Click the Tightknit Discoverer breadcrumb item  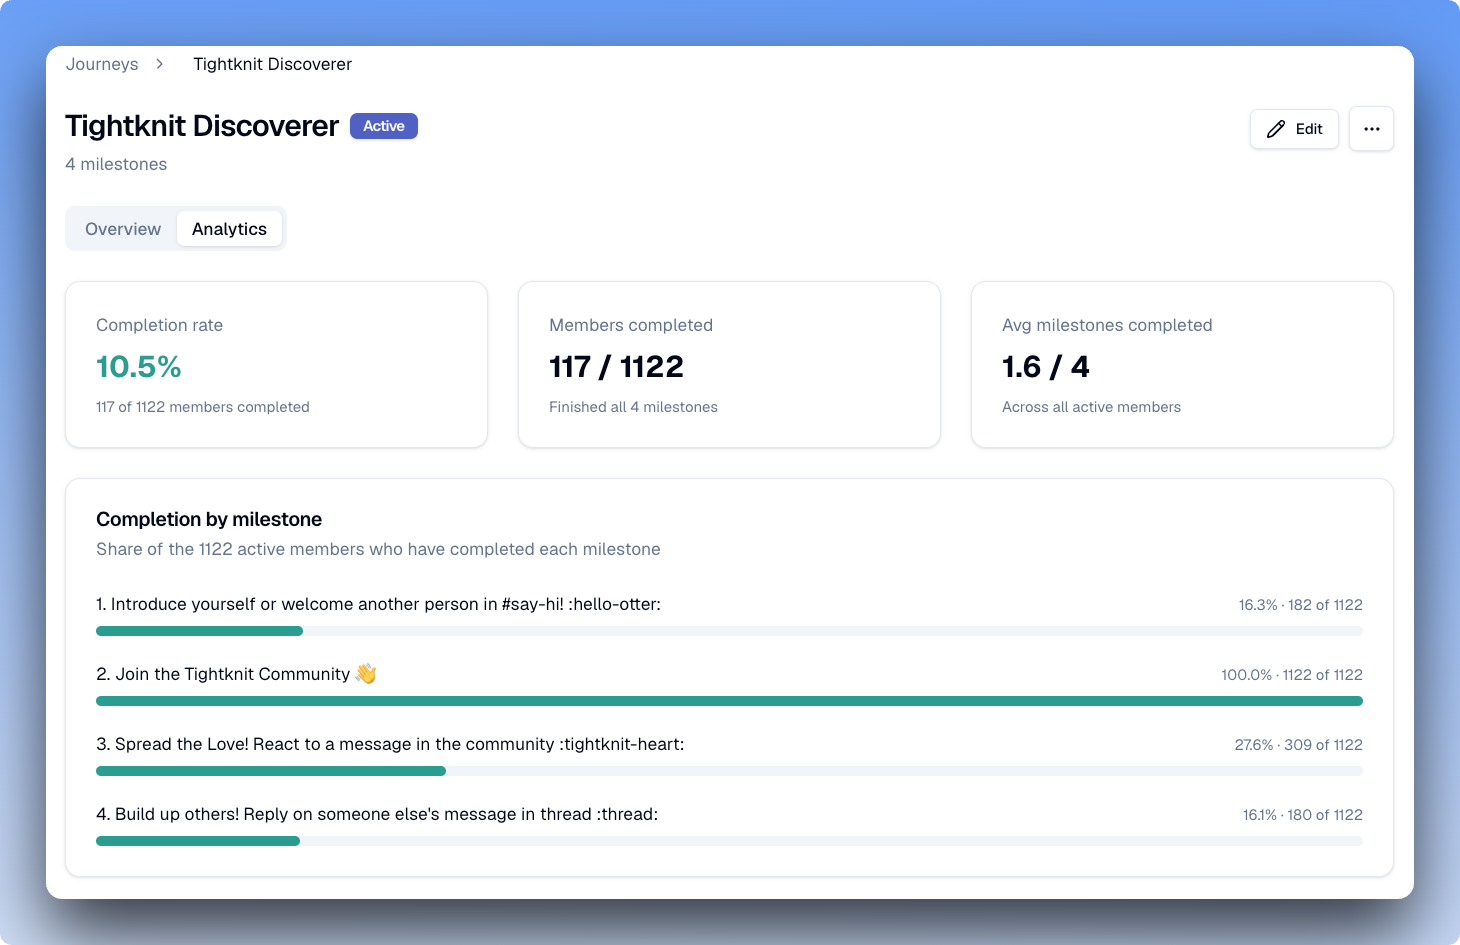[x=272, y=64]
